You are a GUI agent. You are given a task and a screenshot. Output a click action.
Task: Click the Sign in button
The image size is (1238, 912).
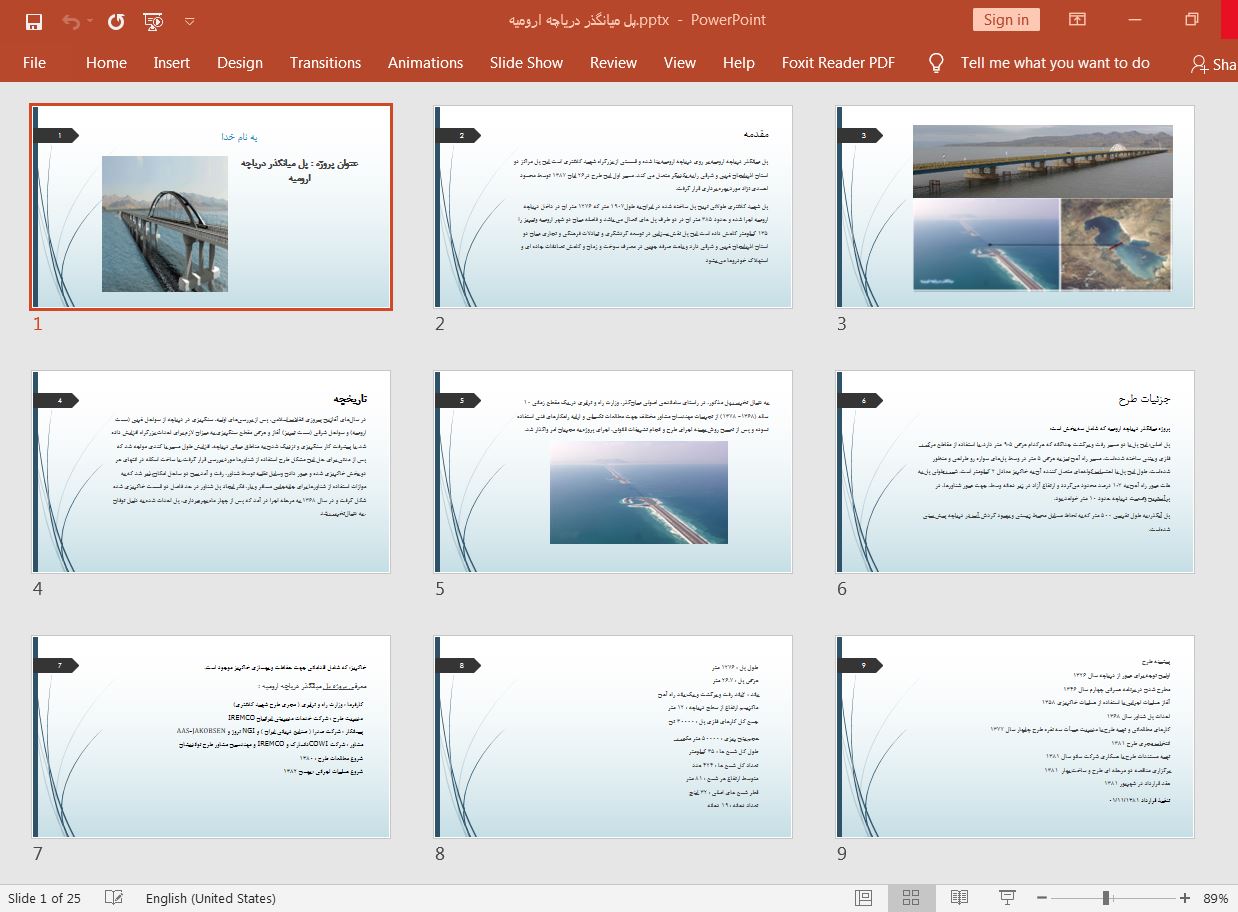pos(1005,20)
